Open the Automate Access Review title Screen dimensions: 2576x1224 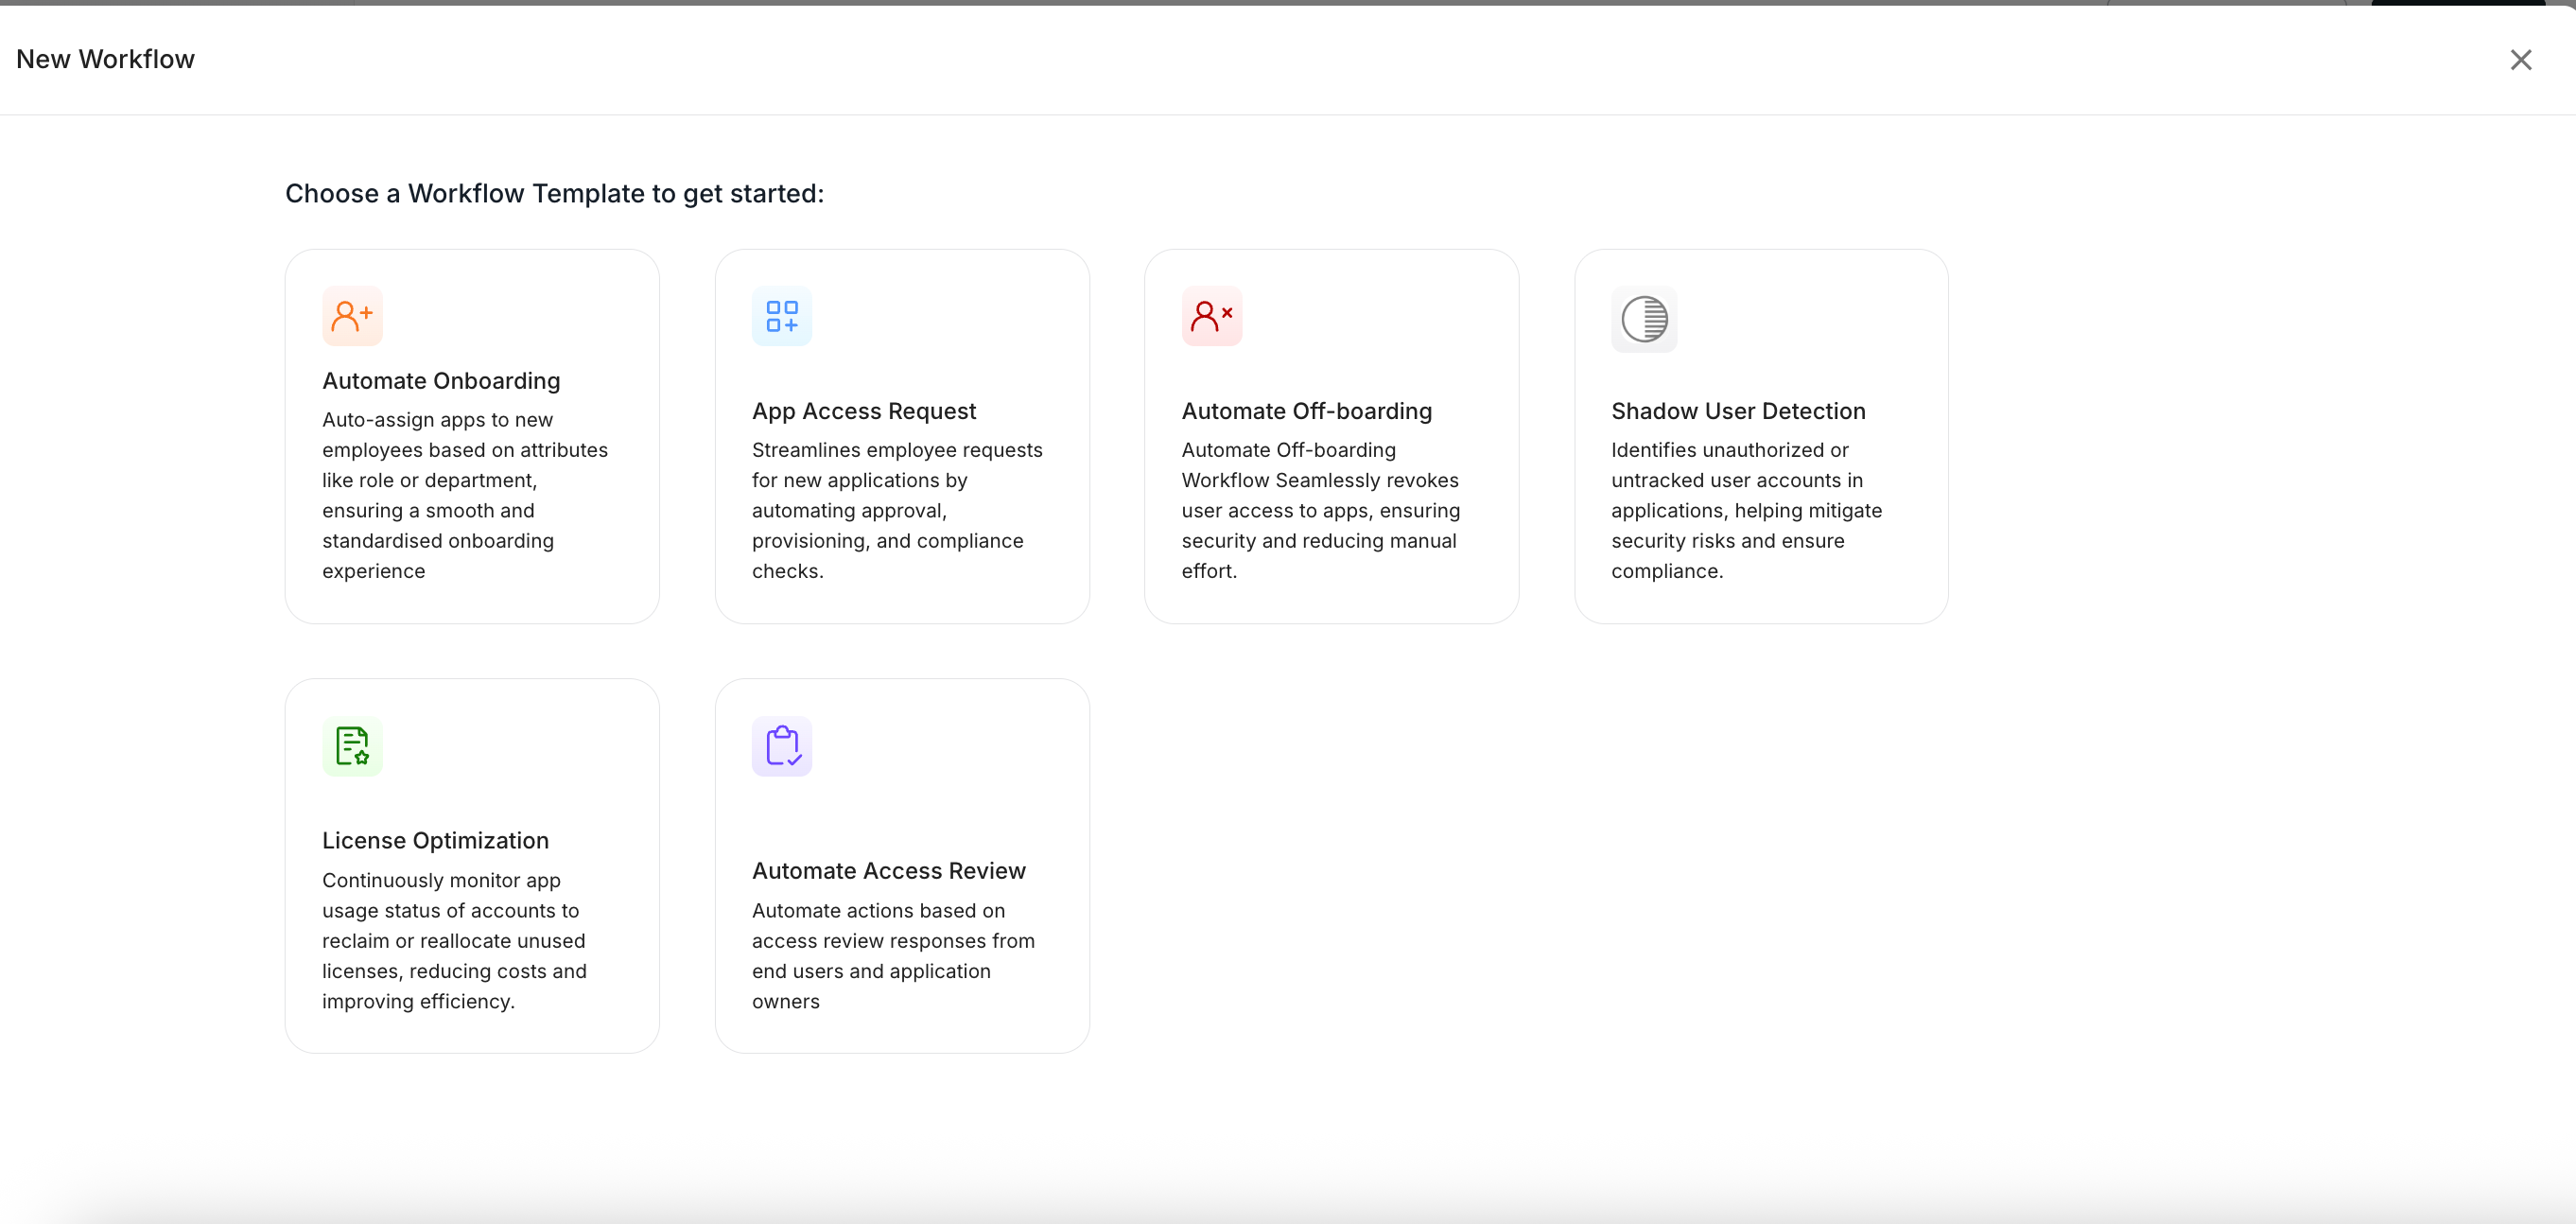point(888,871)
